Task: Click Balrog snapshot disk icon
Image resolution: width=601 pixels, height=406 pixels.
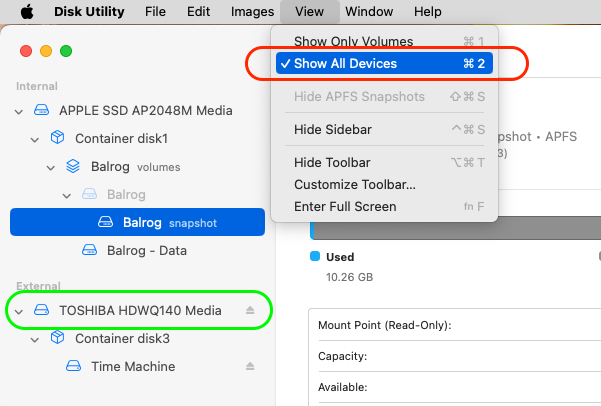Action: point(105,222)
